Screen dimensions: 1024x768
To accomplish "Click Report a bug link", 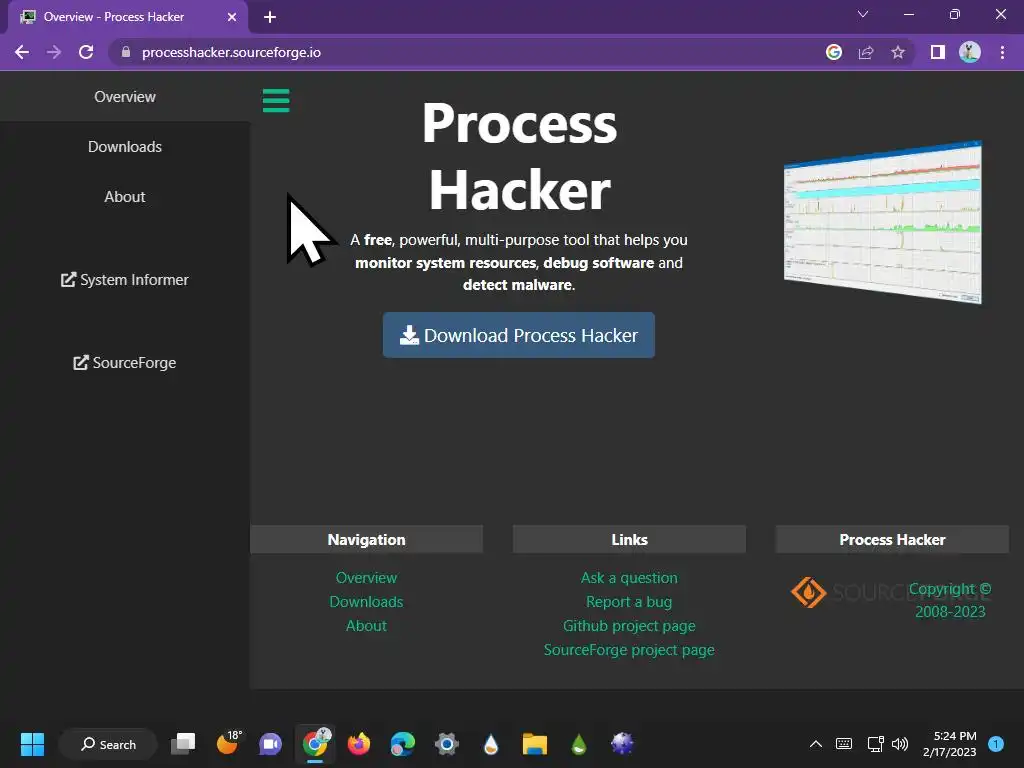I will click(630, 601).
